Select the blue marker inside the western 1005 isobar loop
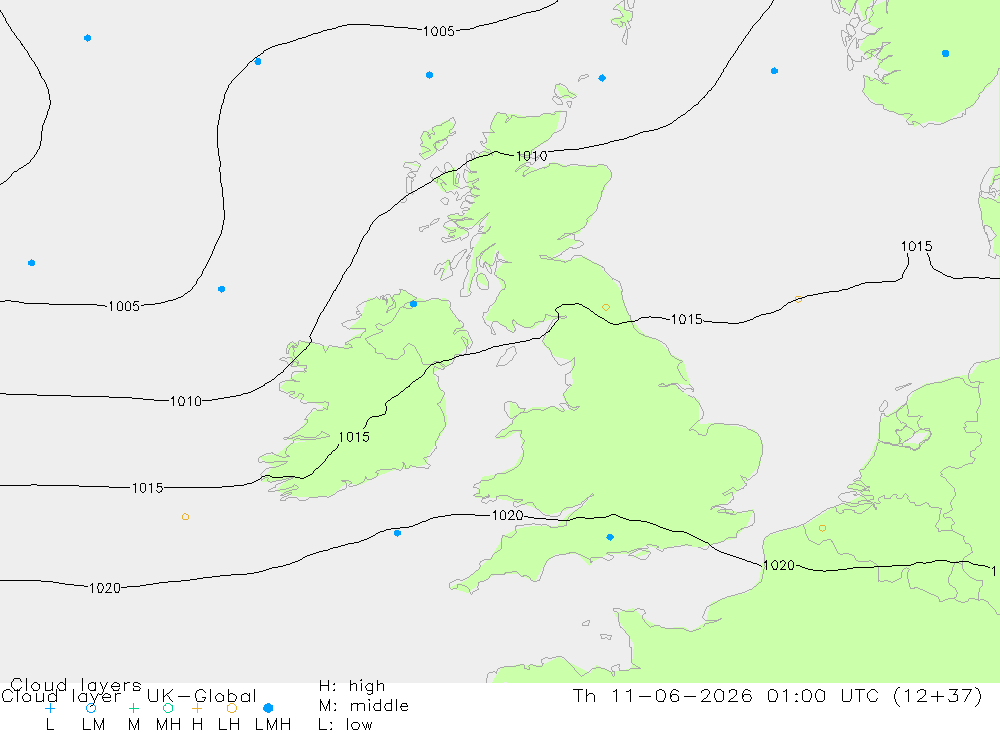This screenshot has width=1000, height=733. [x=221, y=290]
